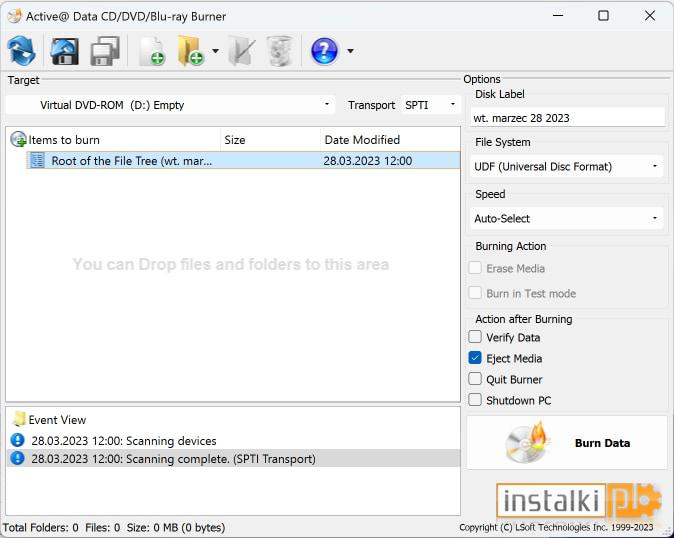This screenshot has width=674, height=538.
Task: Uncheck the Eject Media checkbox
Action: pos(475,358)
